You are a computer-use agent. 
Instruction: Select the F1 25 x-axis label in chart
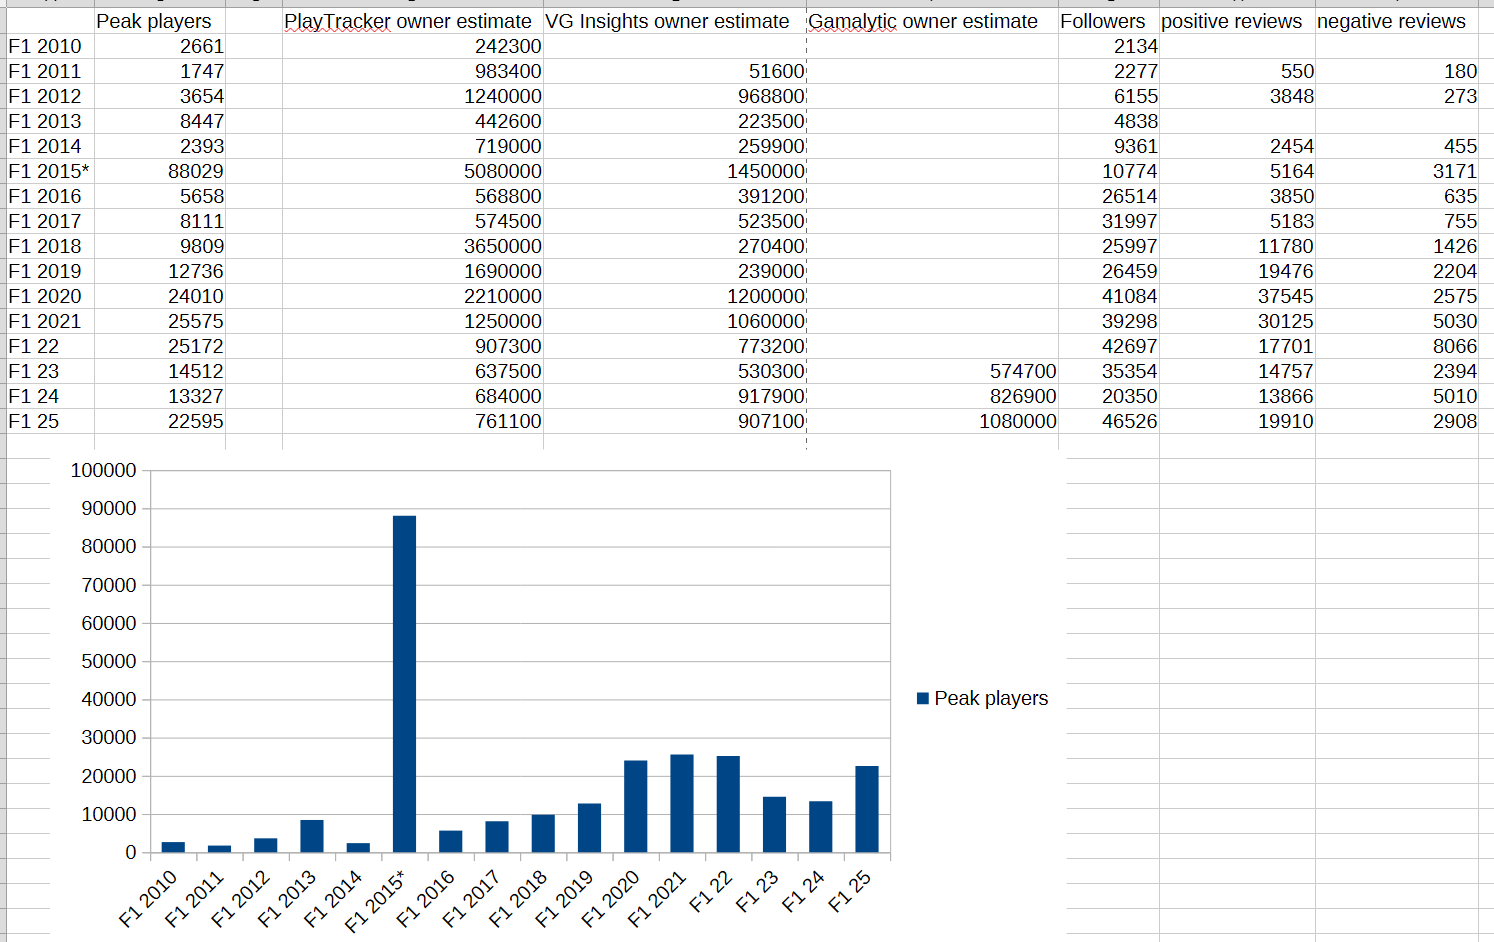851,891
